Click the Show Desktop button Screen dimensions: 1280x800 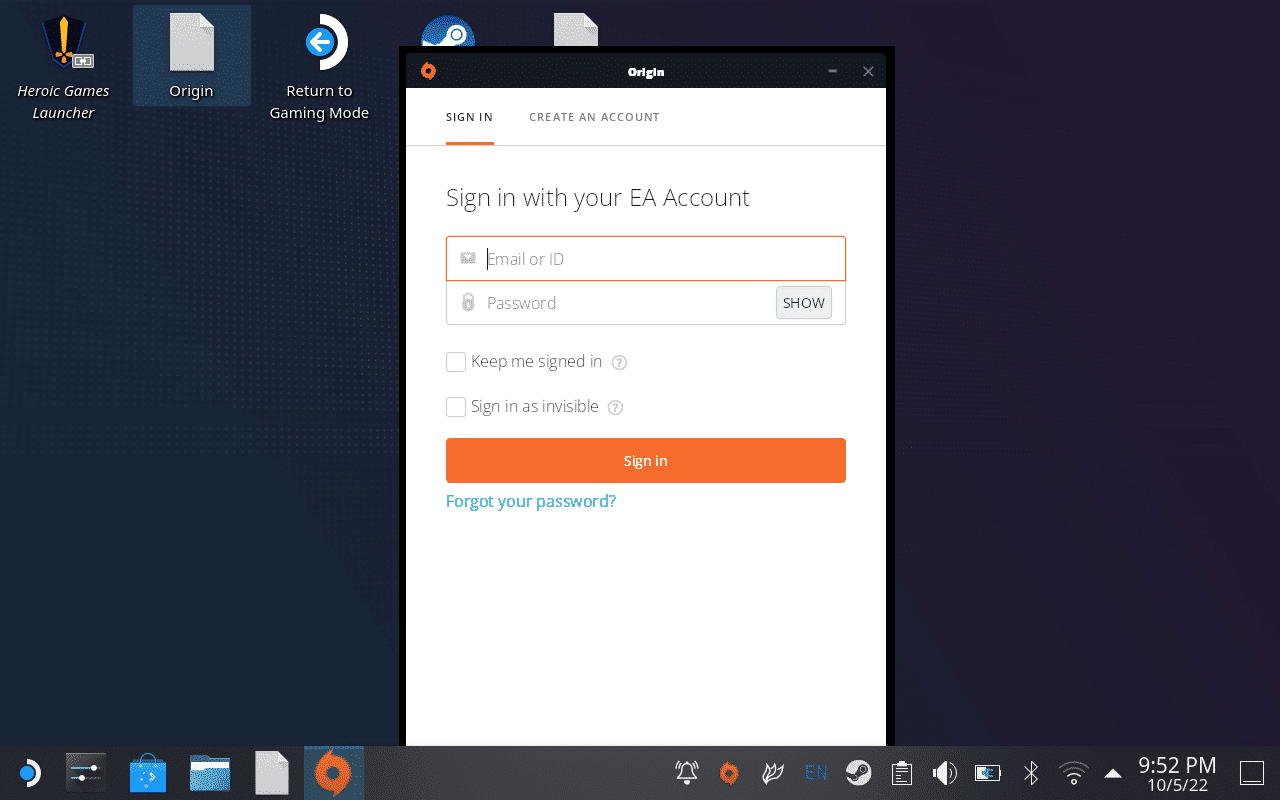click(1252, 773)
